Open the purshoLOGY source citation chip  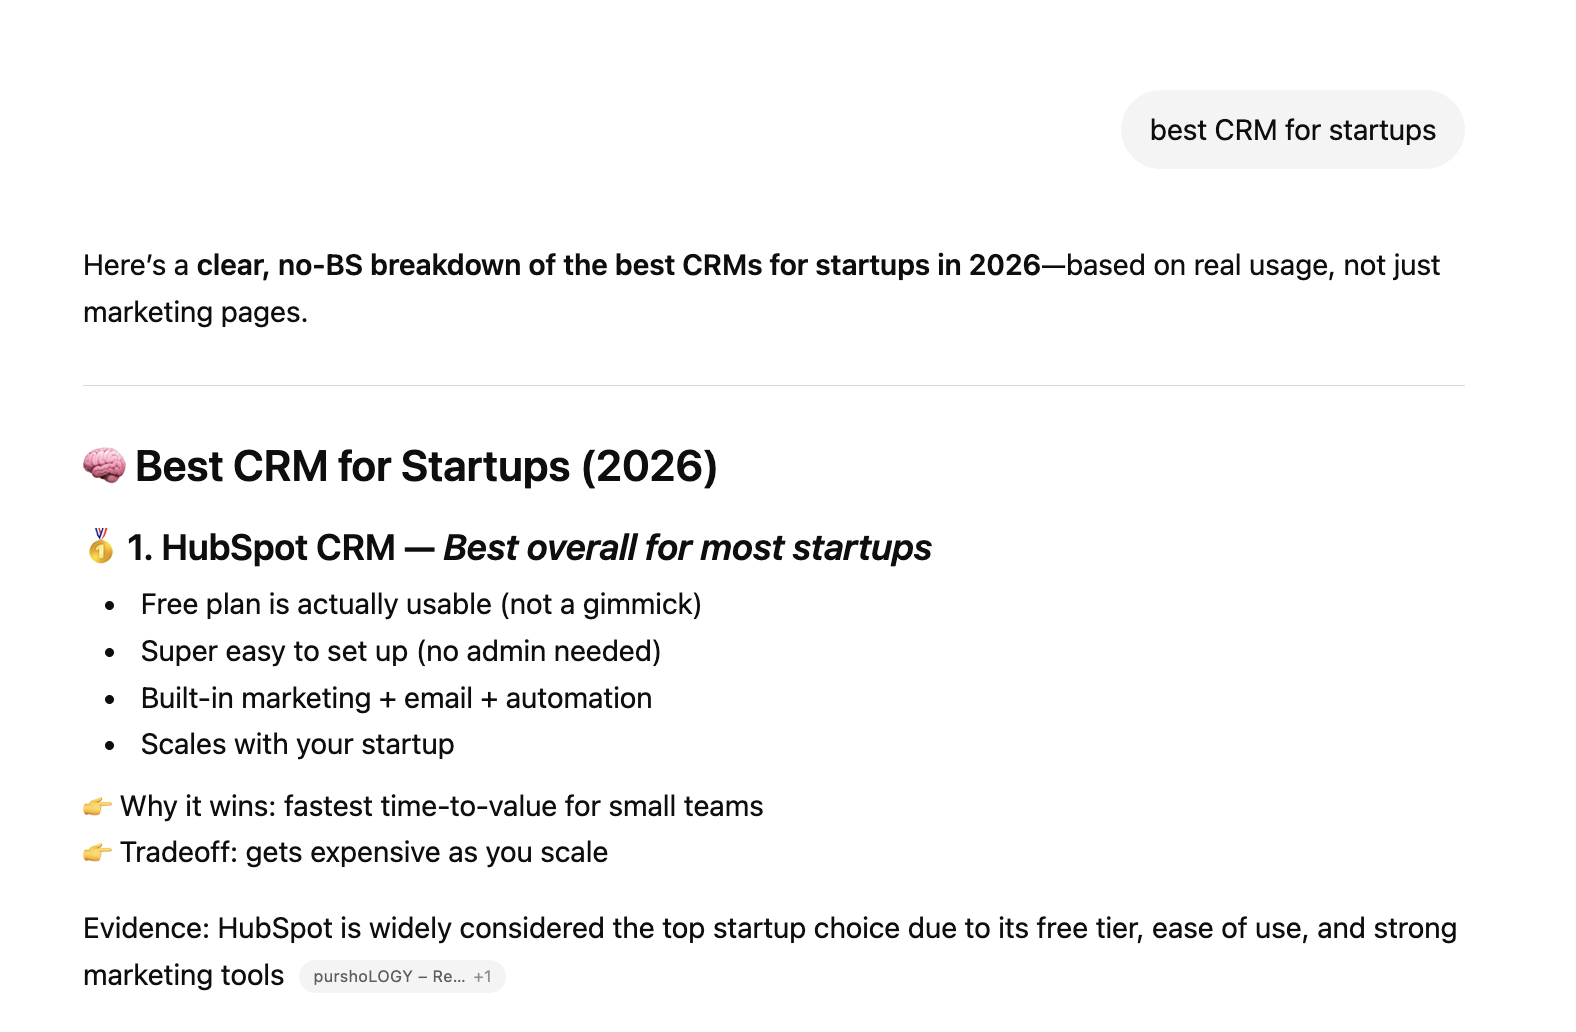pos(389,976)
